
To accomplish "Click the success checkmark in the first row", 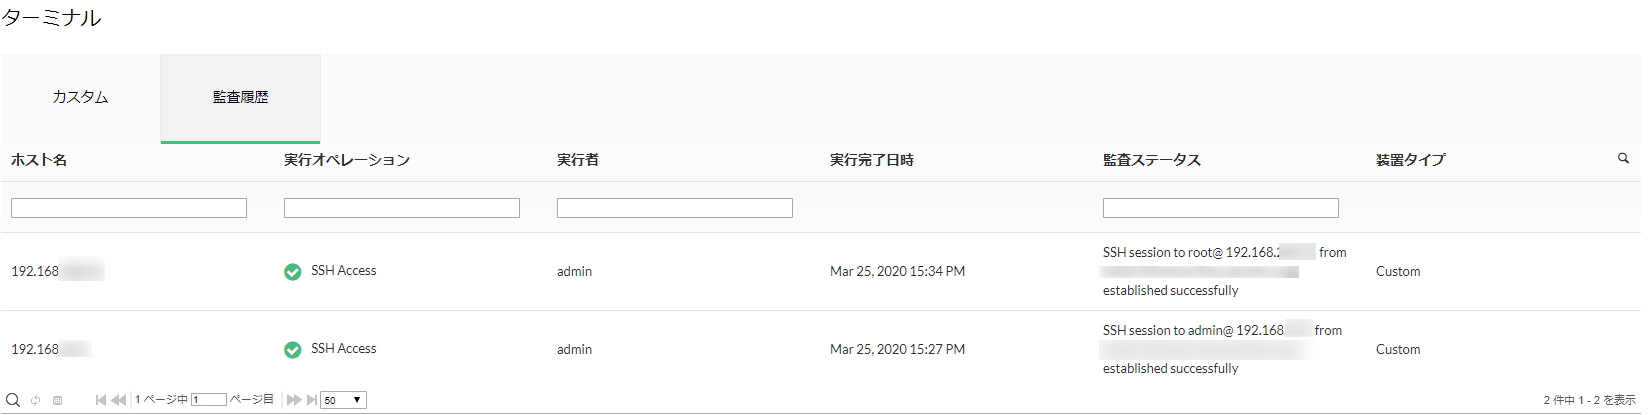I will 293,272.
